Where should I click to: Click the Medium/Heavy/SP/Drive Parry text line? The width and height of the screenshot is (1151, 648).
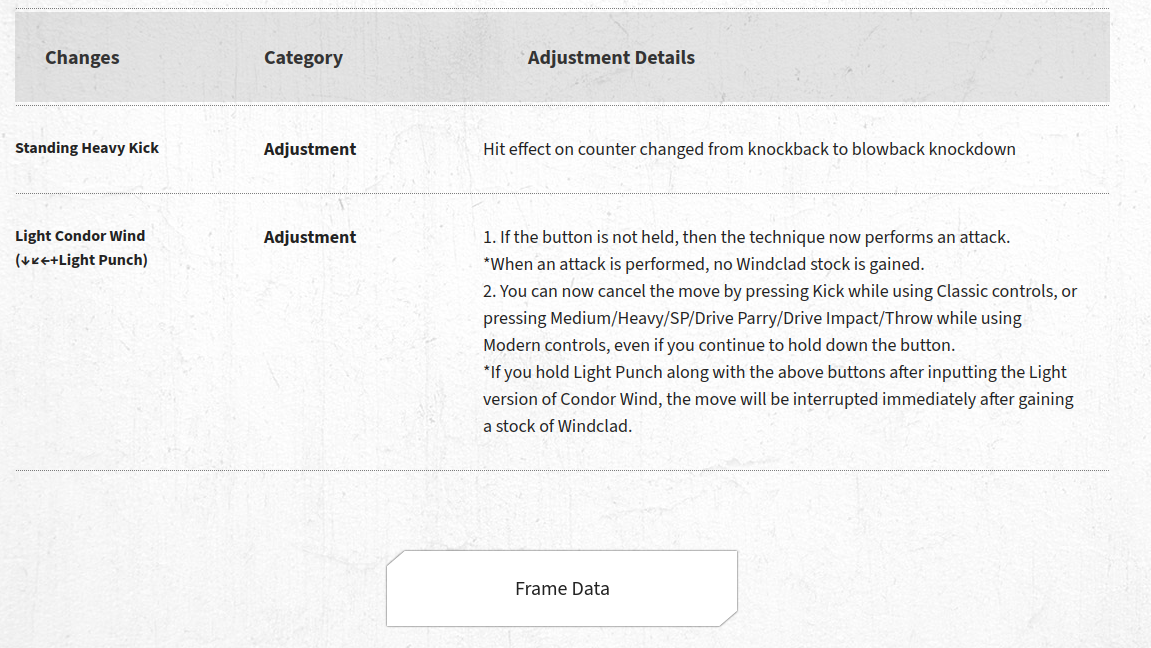click(x=752, y=318)
